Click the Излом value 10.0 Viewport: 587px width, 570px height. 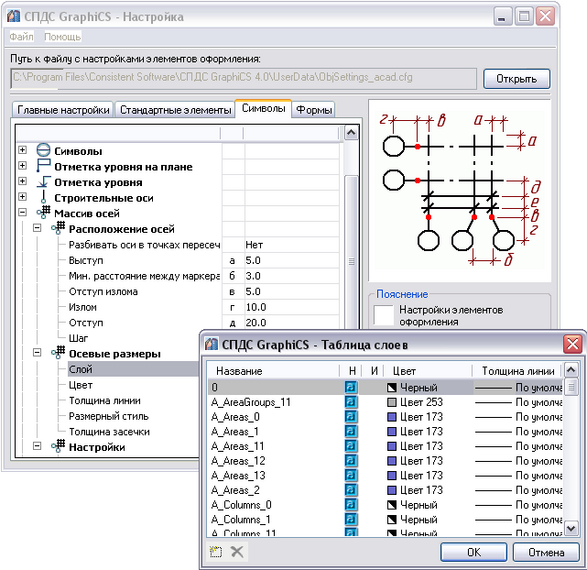click(x=256, y=307)
